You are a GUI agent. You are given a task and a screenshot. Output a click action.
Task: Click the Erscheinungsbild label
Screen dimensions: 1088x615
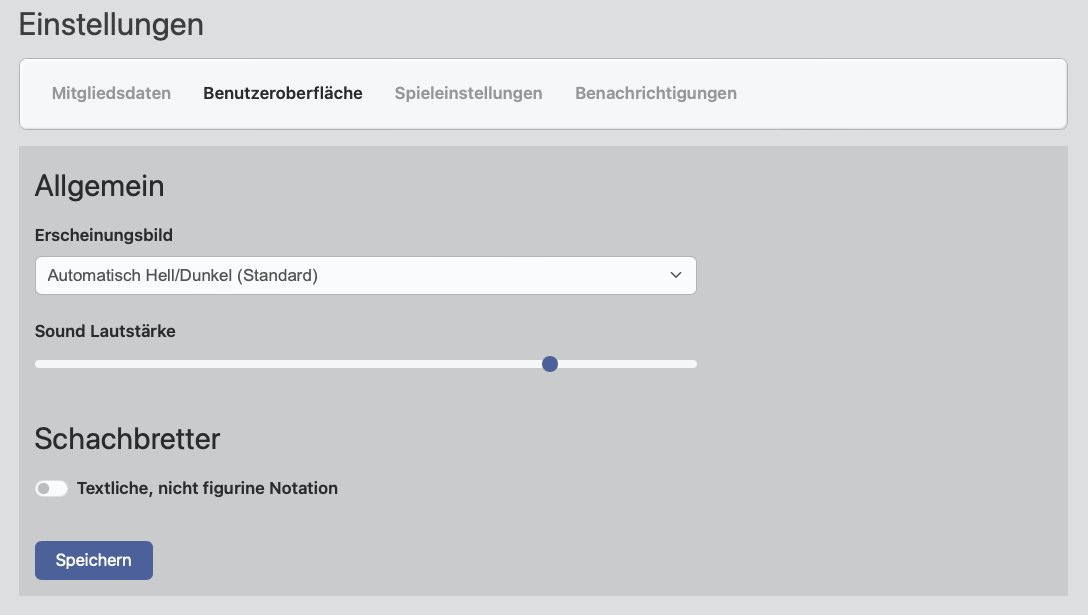pos(104,235)
